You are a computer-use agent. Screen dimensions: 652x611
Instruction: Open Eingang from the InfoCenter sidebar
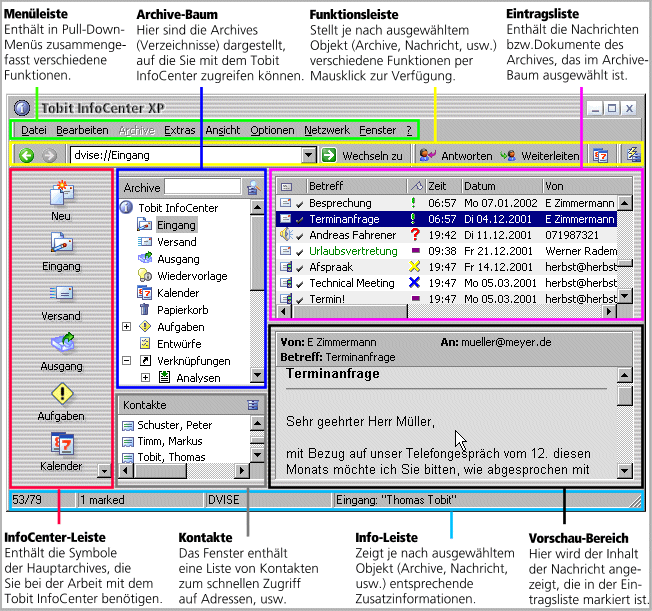(62, 243)
